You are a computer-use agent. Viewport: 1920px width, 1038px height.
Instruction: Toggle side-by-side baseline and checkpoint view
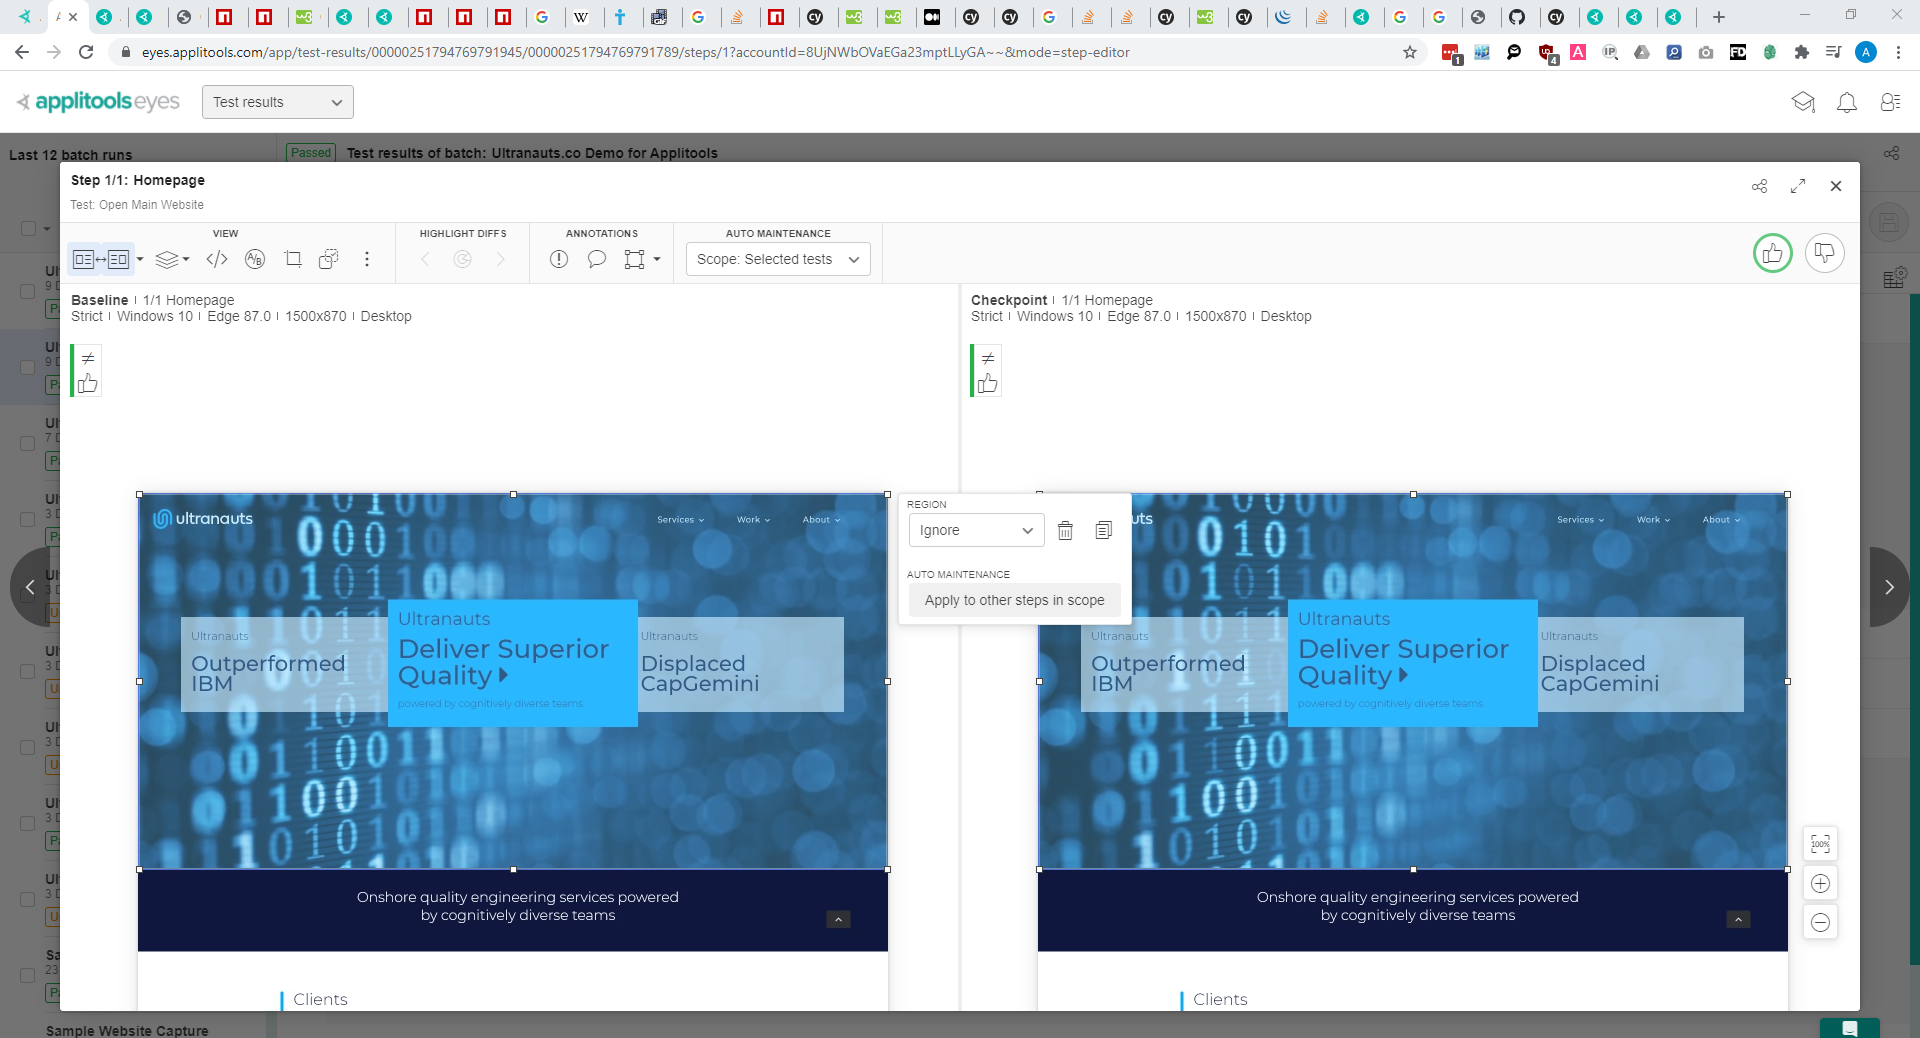pyautogui.click(x=101, y=260)
